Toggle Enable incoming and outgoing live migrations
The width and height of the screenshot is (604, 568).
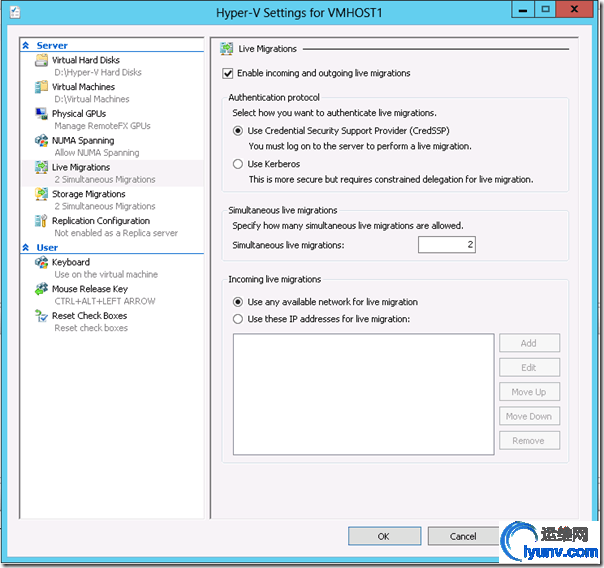pos(228,73)
